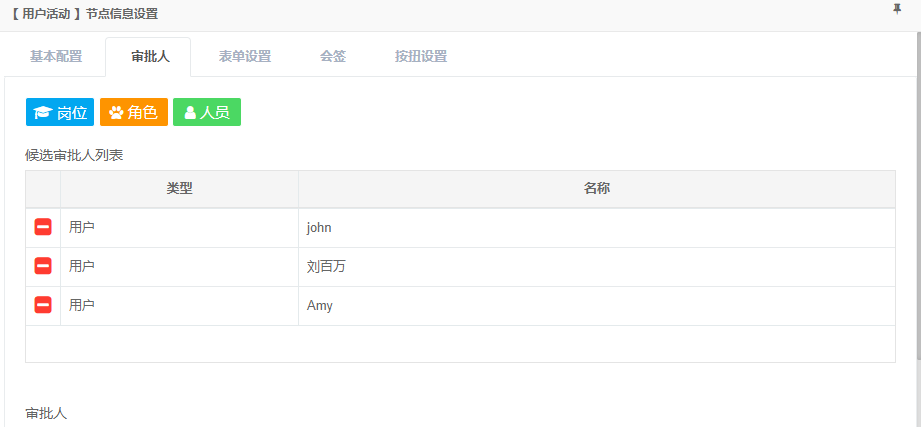The width and height of the screenshot is (921, 427).
Task: Add approver by 角色 button
Action: pos(134,113)
